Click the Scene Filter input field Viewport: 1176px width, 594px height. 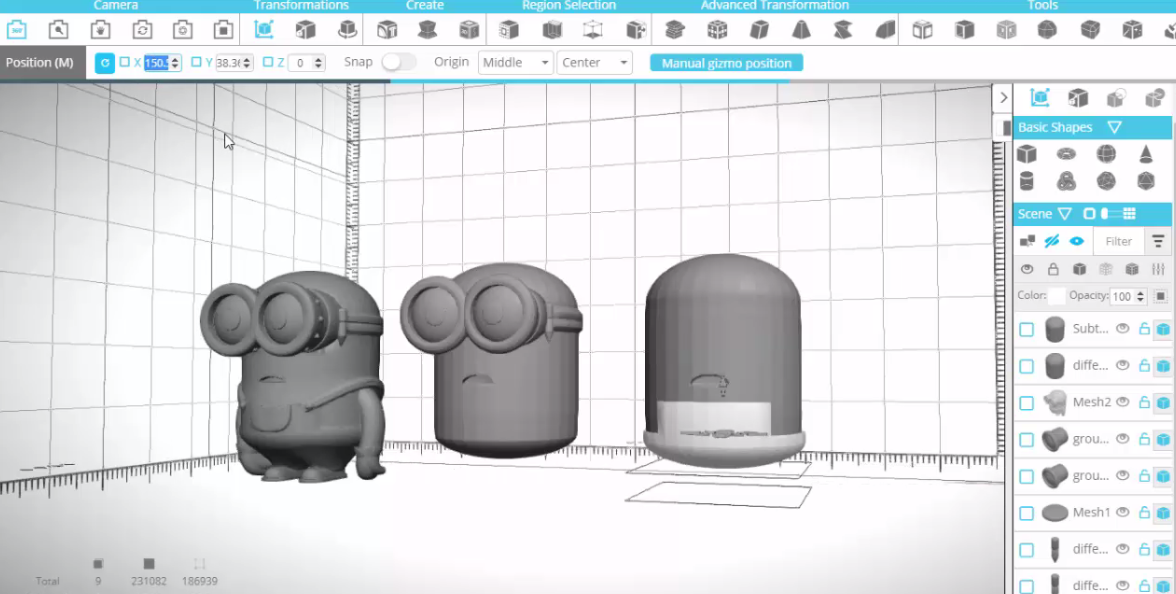tap(1118, 241)
